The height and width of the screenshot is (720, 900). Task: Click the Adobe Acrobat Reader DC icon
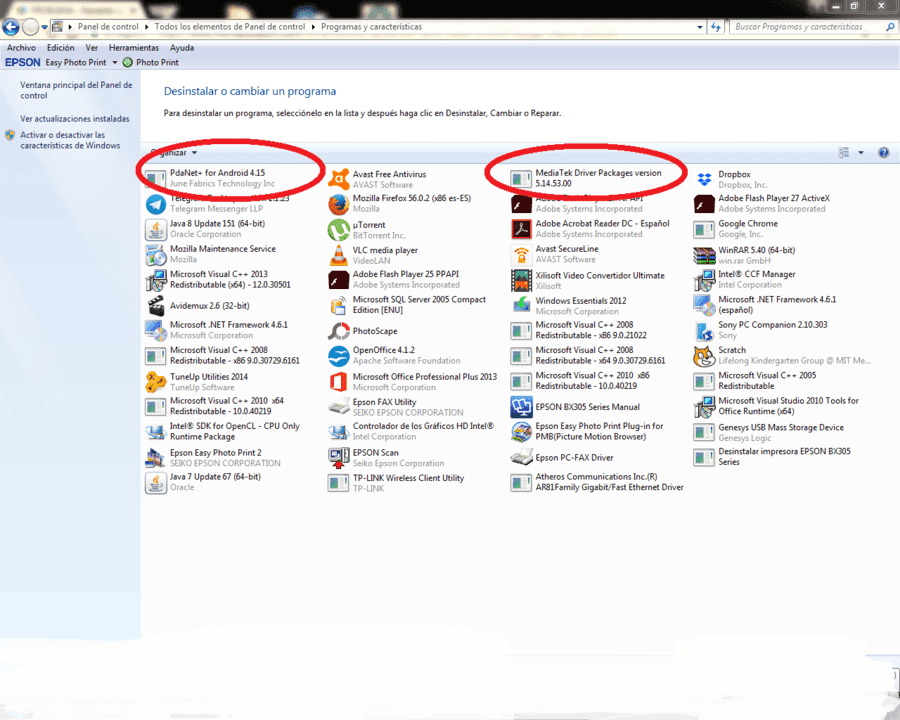click(521, 229)
